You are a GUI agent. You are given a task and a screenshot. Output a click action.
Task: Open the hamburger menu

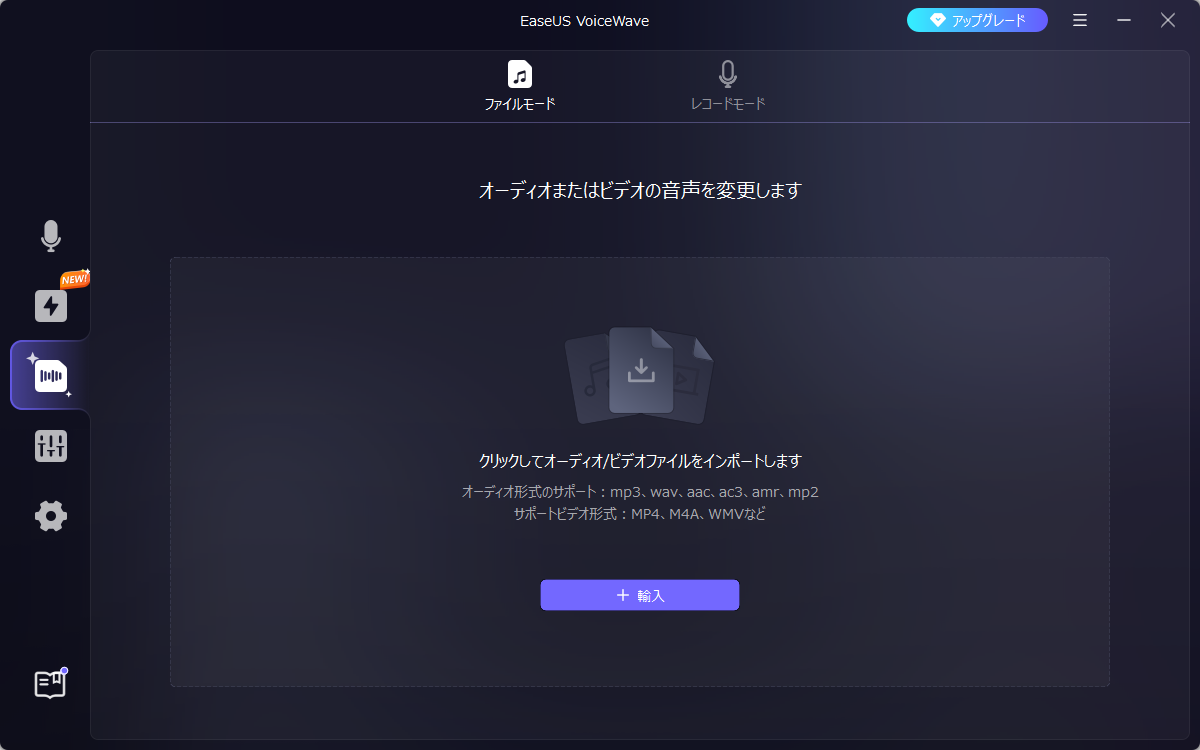[x=1080, y=19]
